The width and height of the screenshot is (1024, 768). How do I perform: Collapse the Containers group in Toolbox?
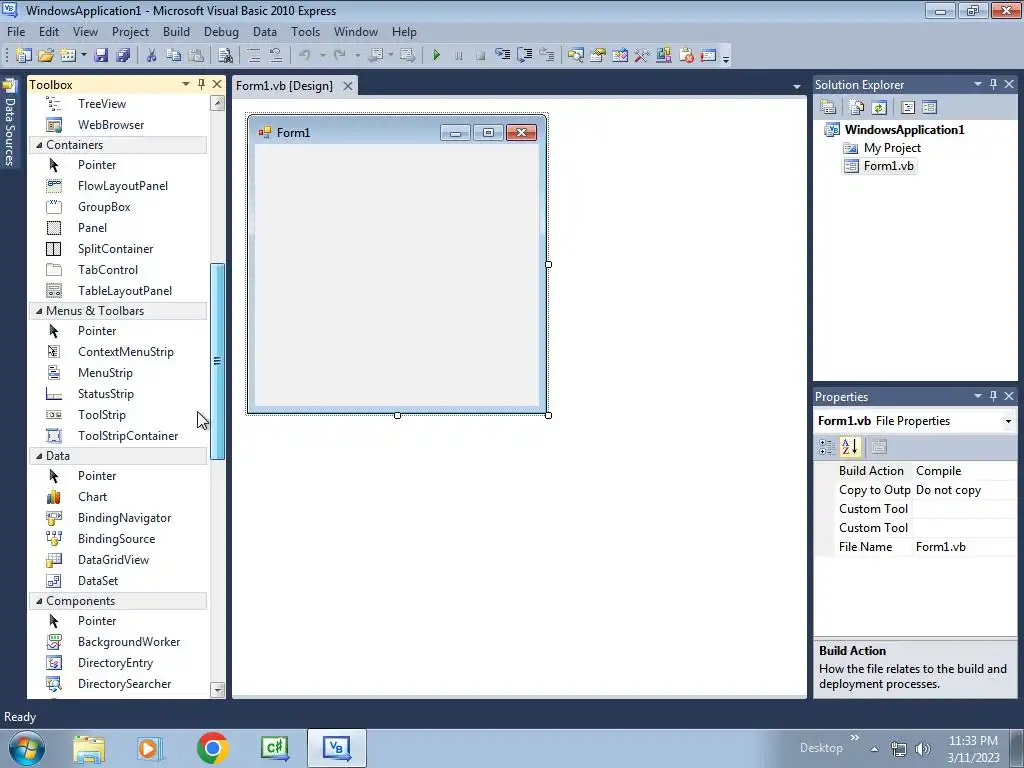pos(39,145)
